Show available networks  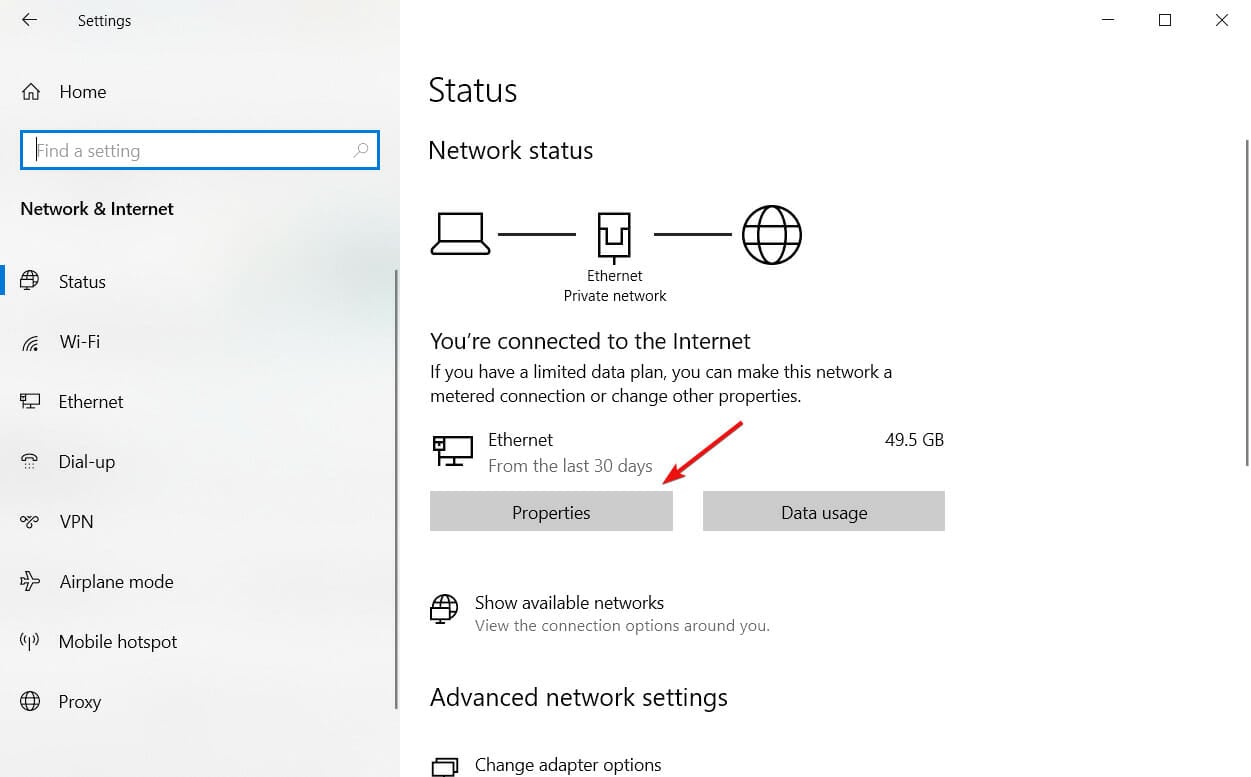pyautogui.click(x=569, y=603)
